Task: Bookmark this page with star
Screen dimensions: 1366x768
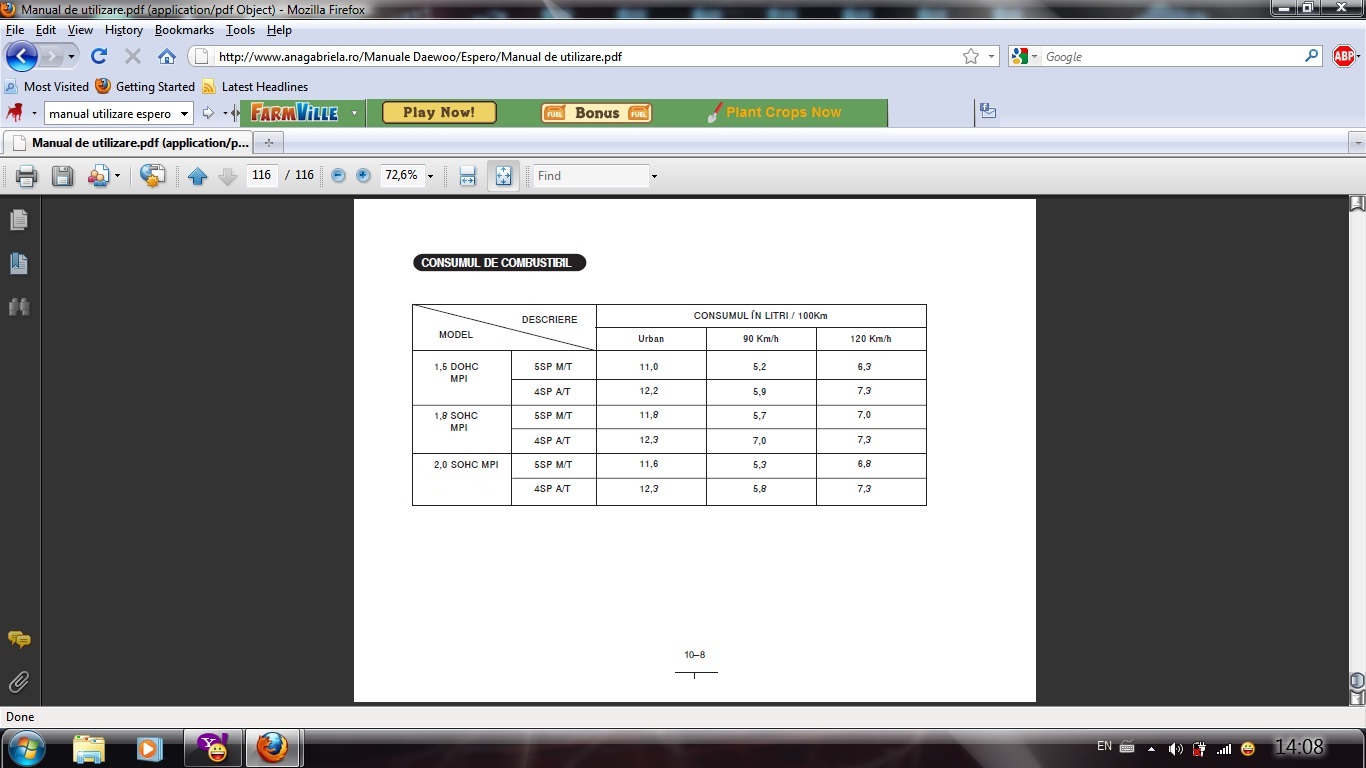Action: (x=970, y=57)
